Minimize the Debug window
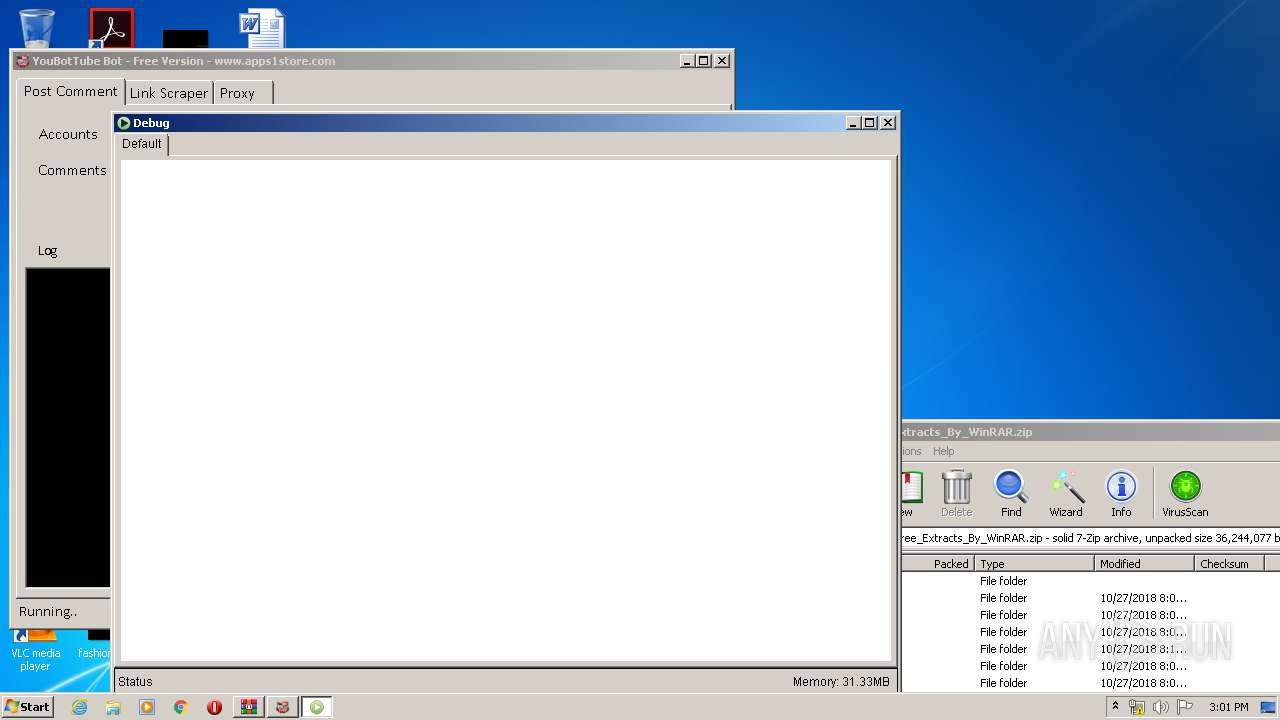Viewport: 1280px width, 720px height. pos(853,123)
